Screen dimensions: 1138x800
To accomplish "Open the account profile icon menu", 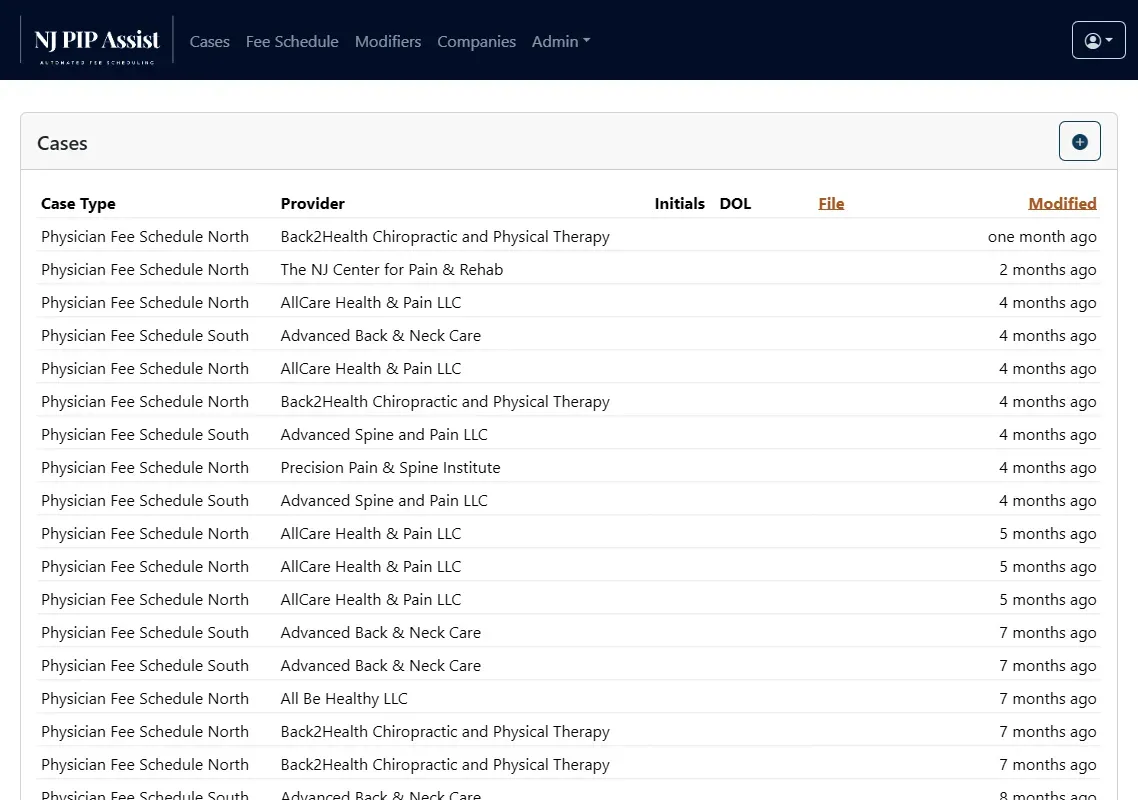I will click(x=1093, y=39).
